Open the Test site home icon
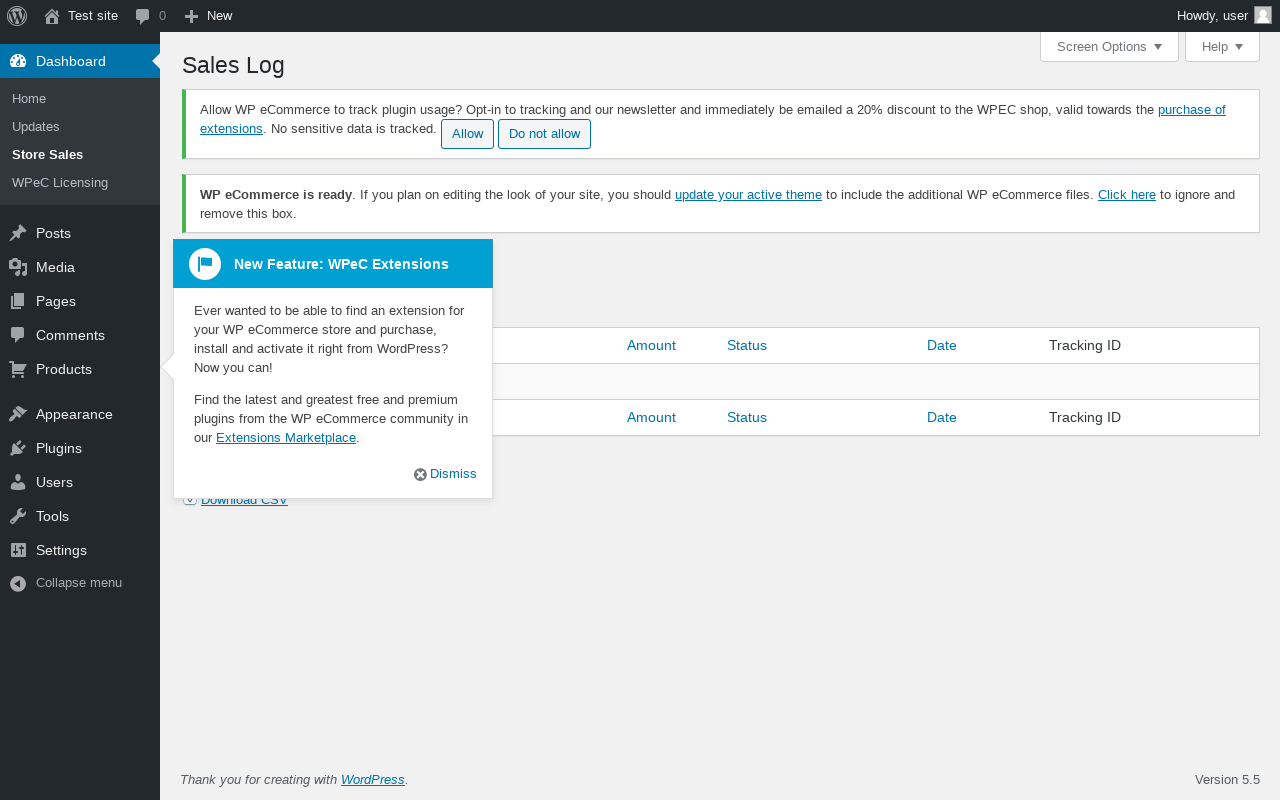This screenshot has height=800, width=1280. pos(52,16)
